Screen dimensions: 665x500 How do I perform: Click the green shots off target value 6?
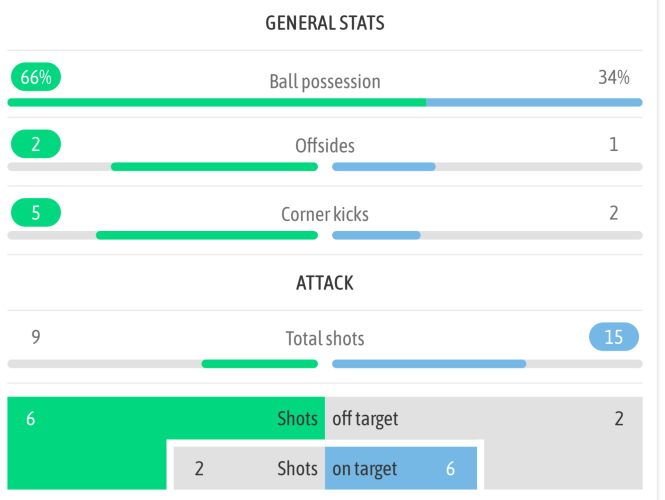point(31,419)
